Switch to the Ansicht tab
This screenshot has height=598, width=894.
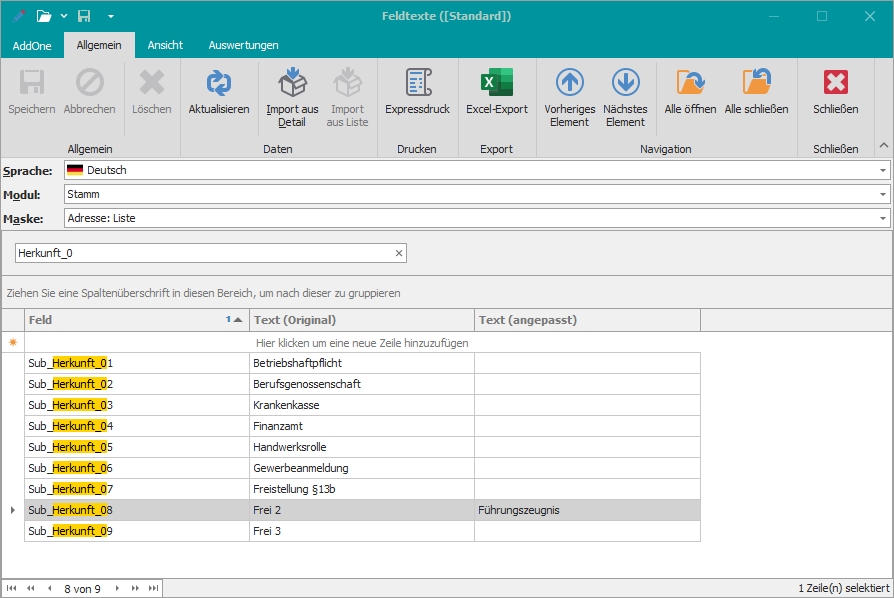(x=165, y=45)
